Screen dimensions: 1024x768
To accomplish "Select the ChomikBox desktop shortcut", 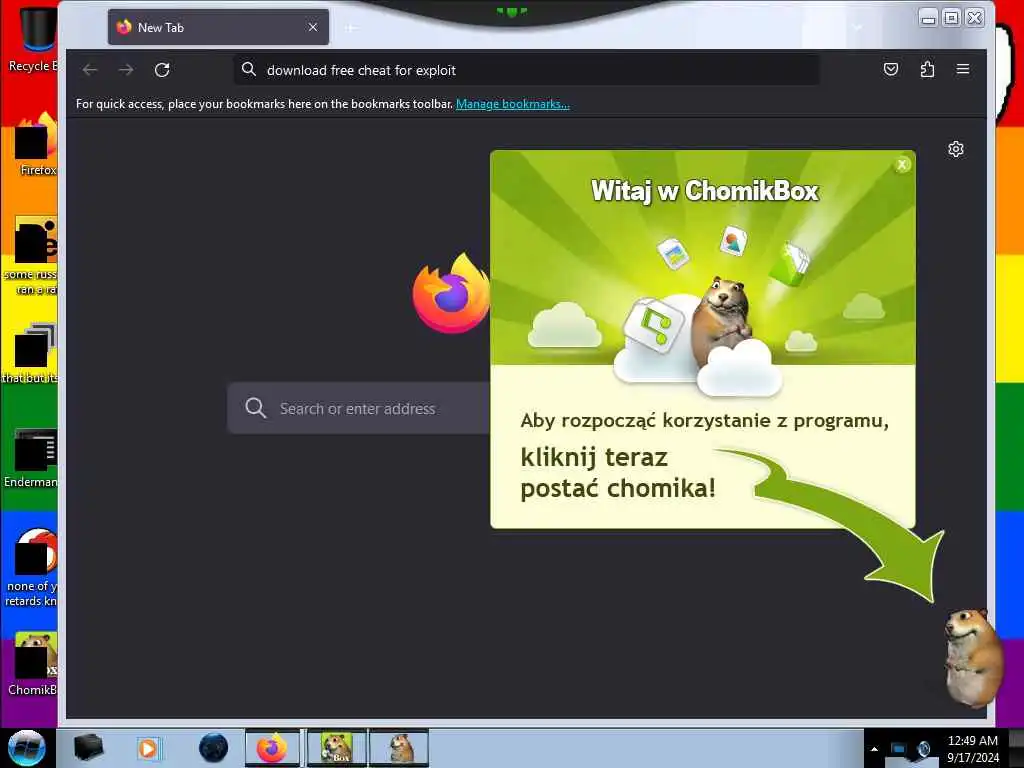I will [33, 663].
